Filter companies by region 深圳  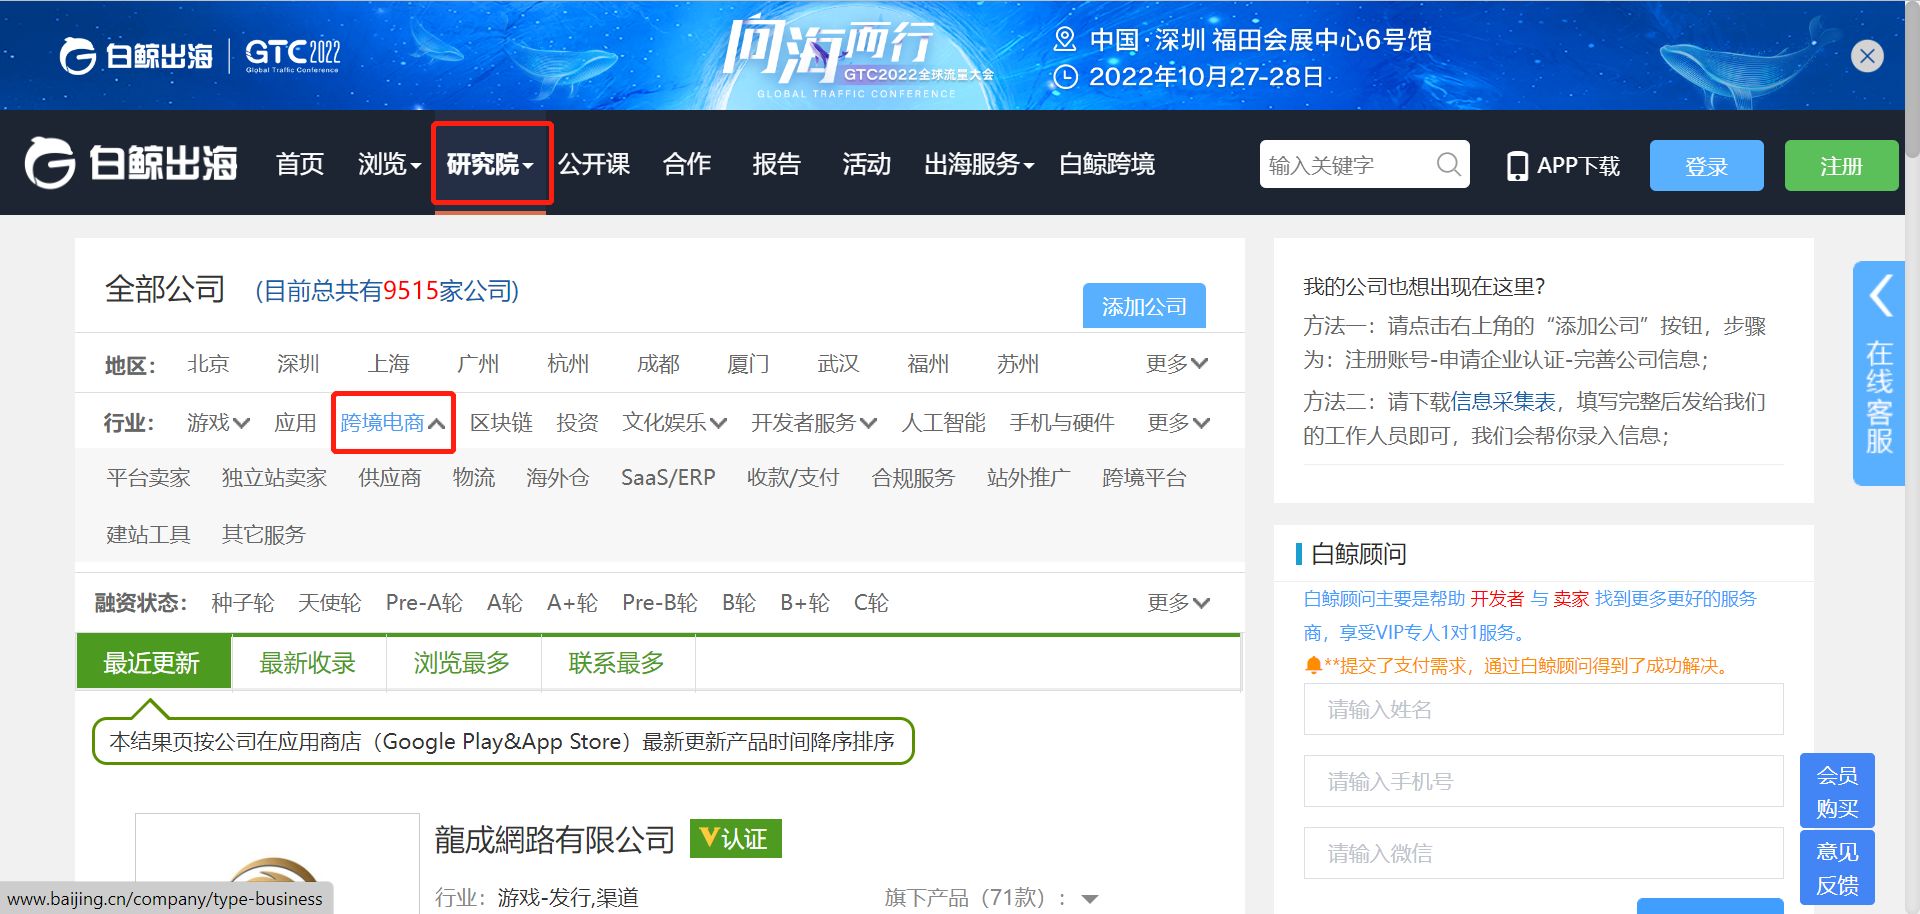click(x=298, y=363)
